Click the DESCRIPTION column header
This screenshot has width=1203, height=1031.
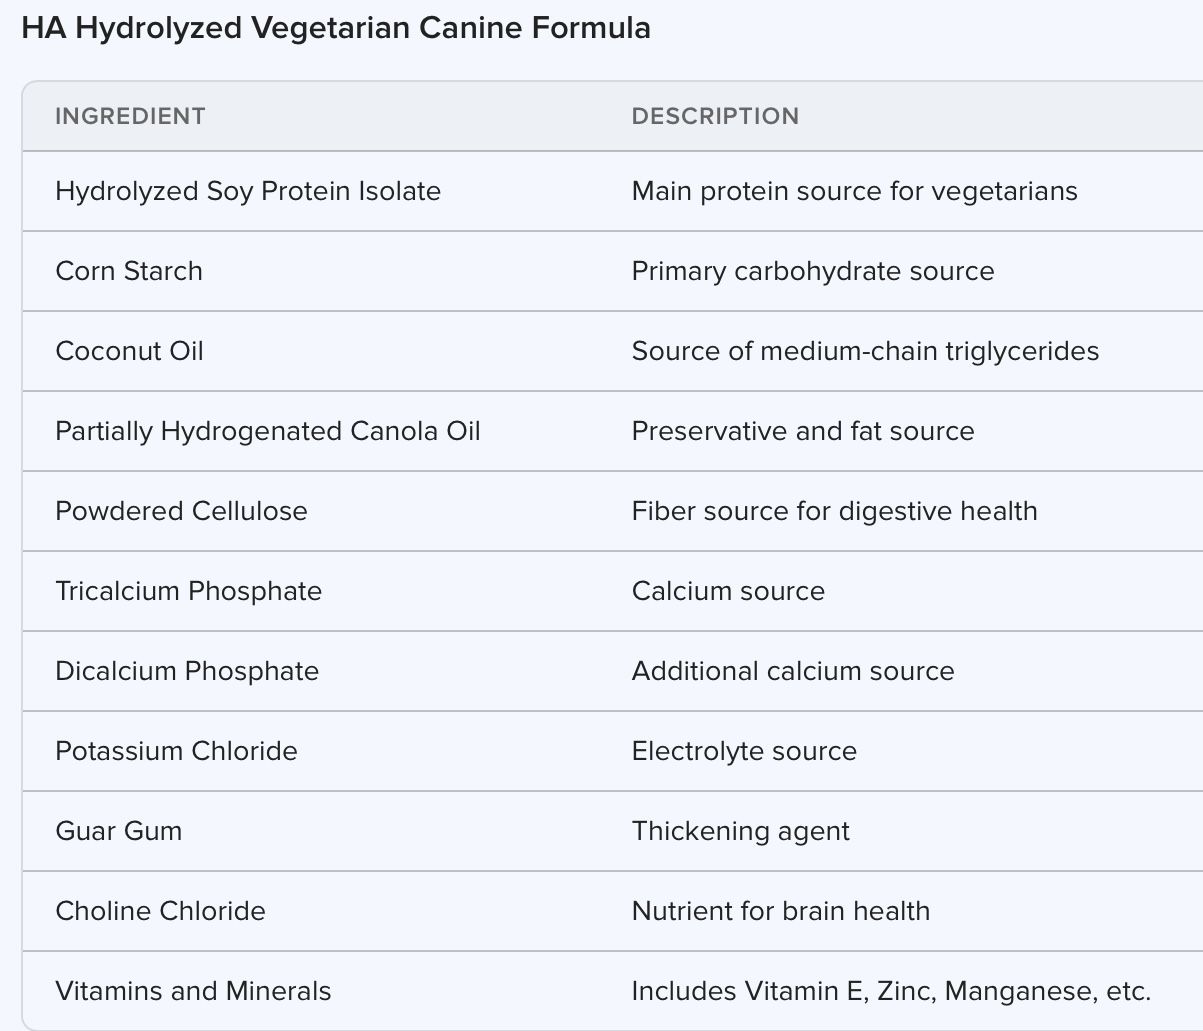[715, 116]
